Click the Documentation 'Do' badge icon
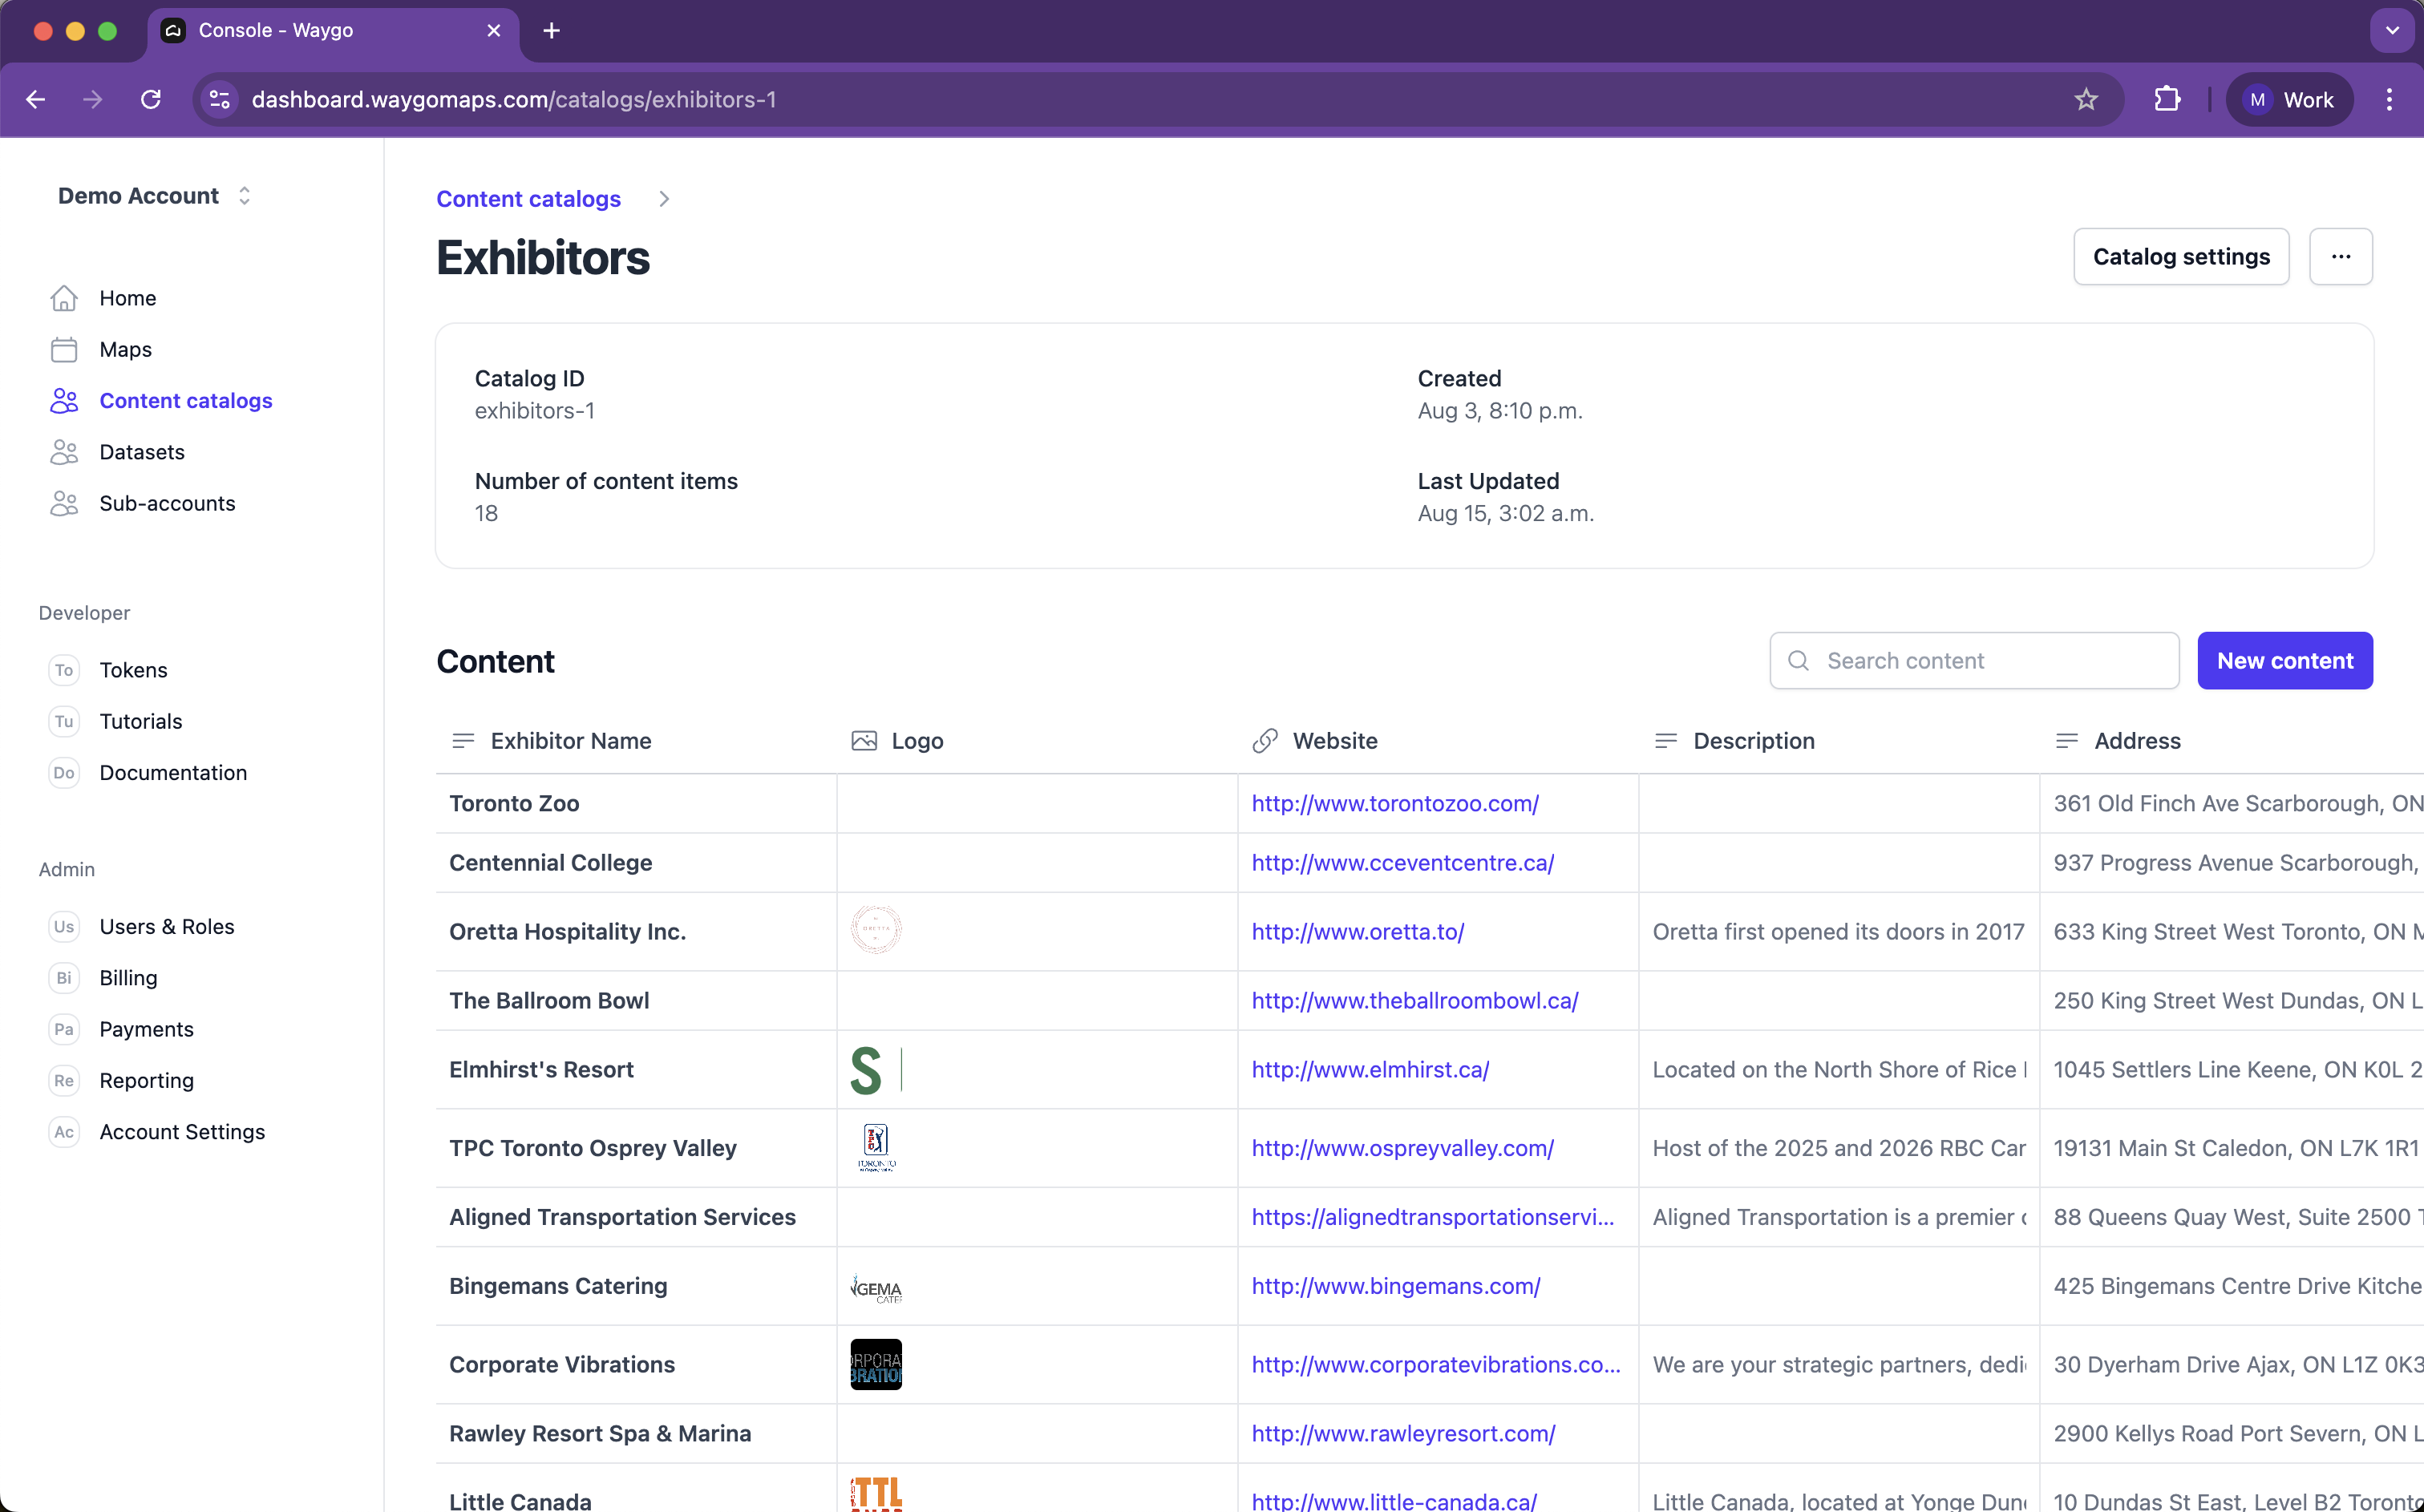 point(64,773)
